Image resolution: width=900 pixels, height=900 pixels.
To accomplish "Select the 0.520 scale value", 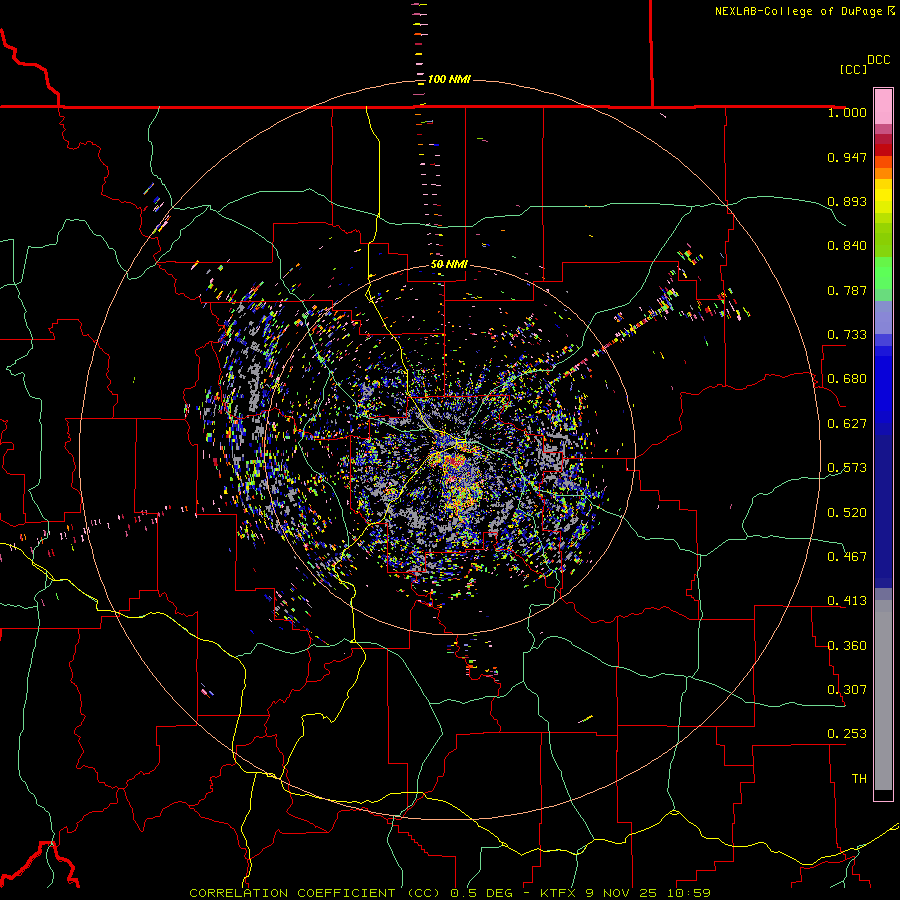I will point(847,513).
